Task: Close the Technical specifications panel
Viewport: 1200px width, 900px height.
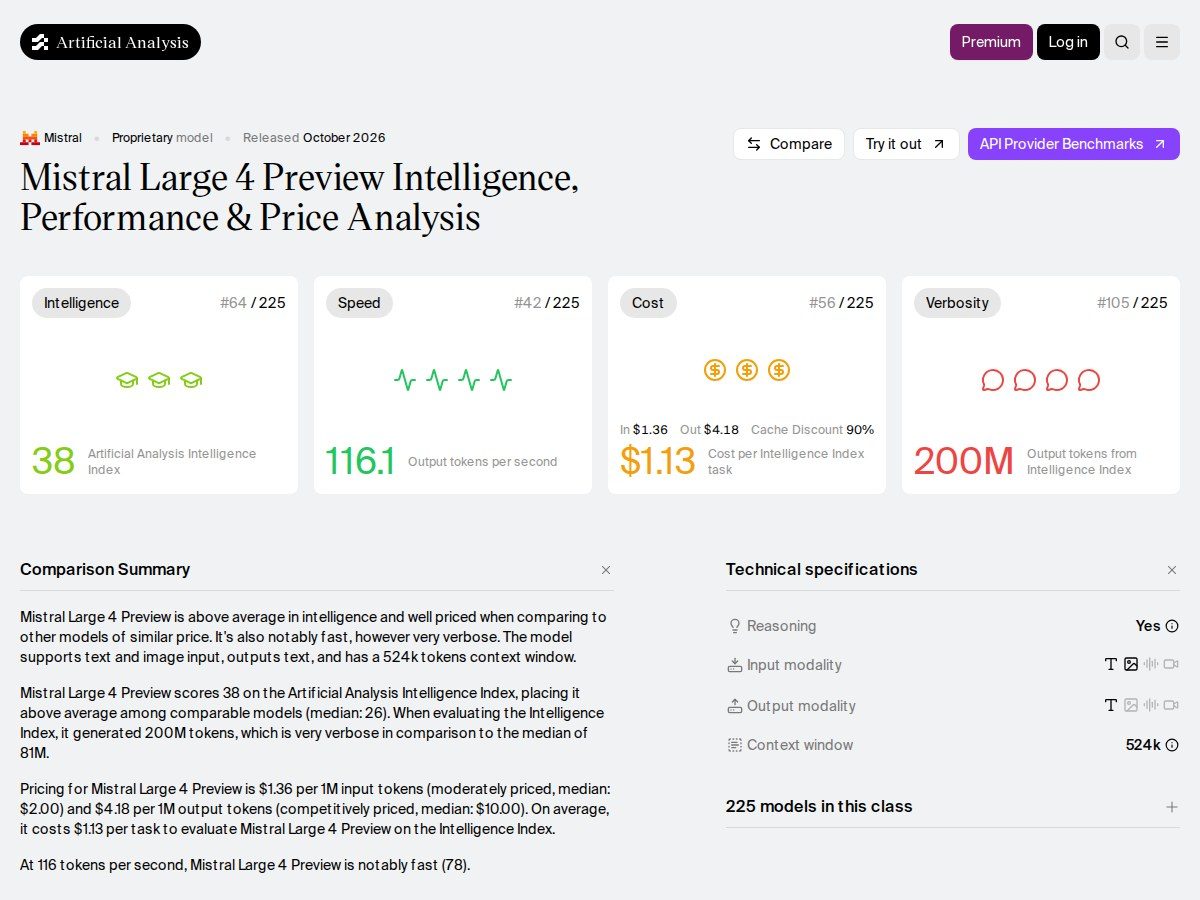Action: [x=1172, y=570]
